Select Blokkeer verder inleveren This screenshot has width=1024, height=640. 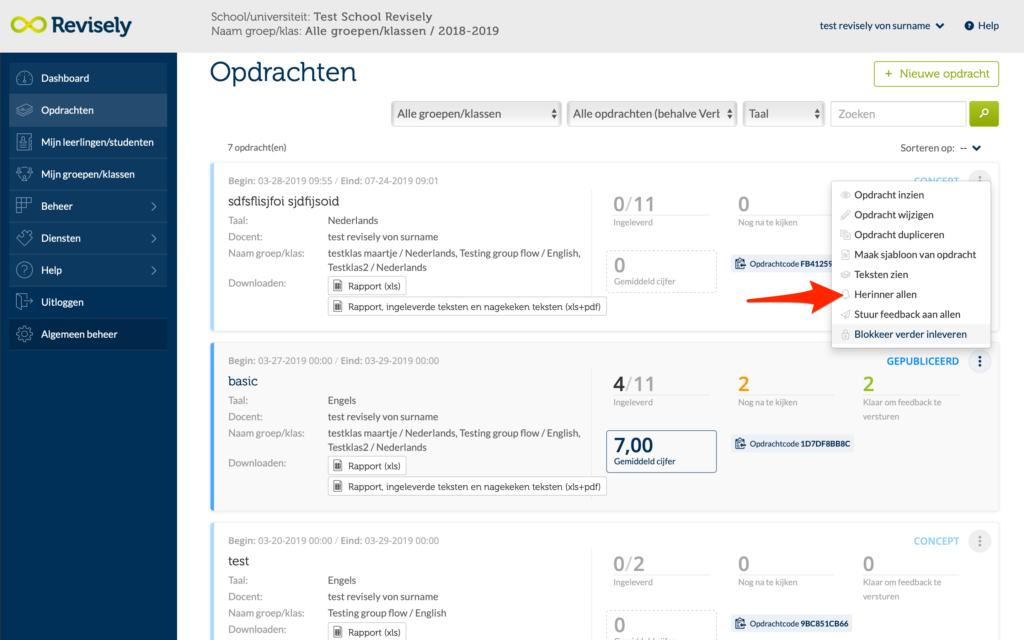click(x=911, y=334)
